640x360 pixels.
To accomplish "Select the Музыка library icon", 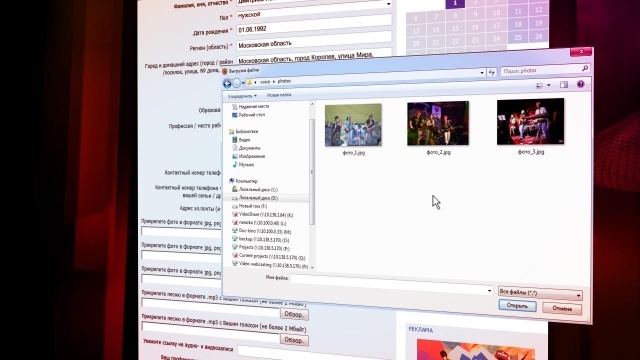I will click(x=235, y=164).
